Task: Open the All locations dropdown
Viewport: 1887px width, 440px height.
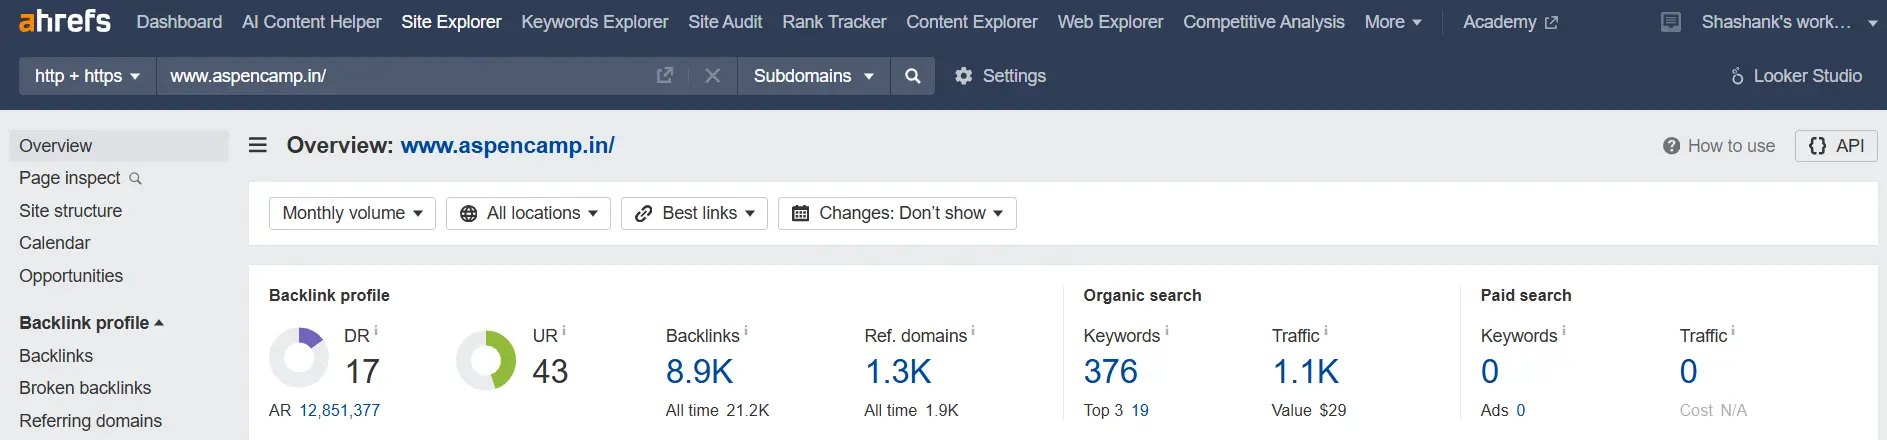Action: pyautogui.click(x=528, y=213)
